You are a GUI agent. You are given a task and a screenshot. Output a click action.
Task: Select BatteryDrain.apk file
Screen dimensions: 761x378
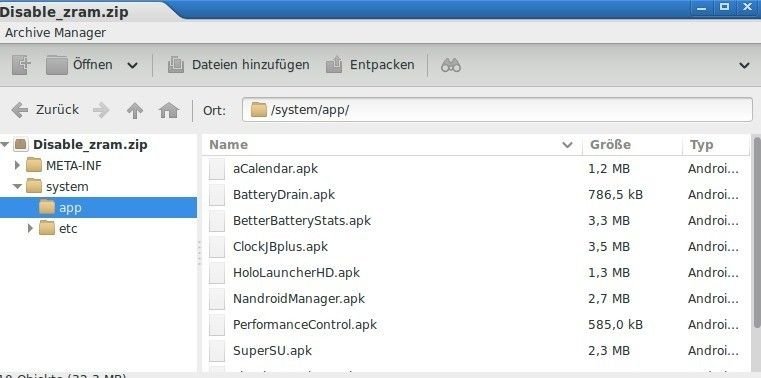coord(284,195)
